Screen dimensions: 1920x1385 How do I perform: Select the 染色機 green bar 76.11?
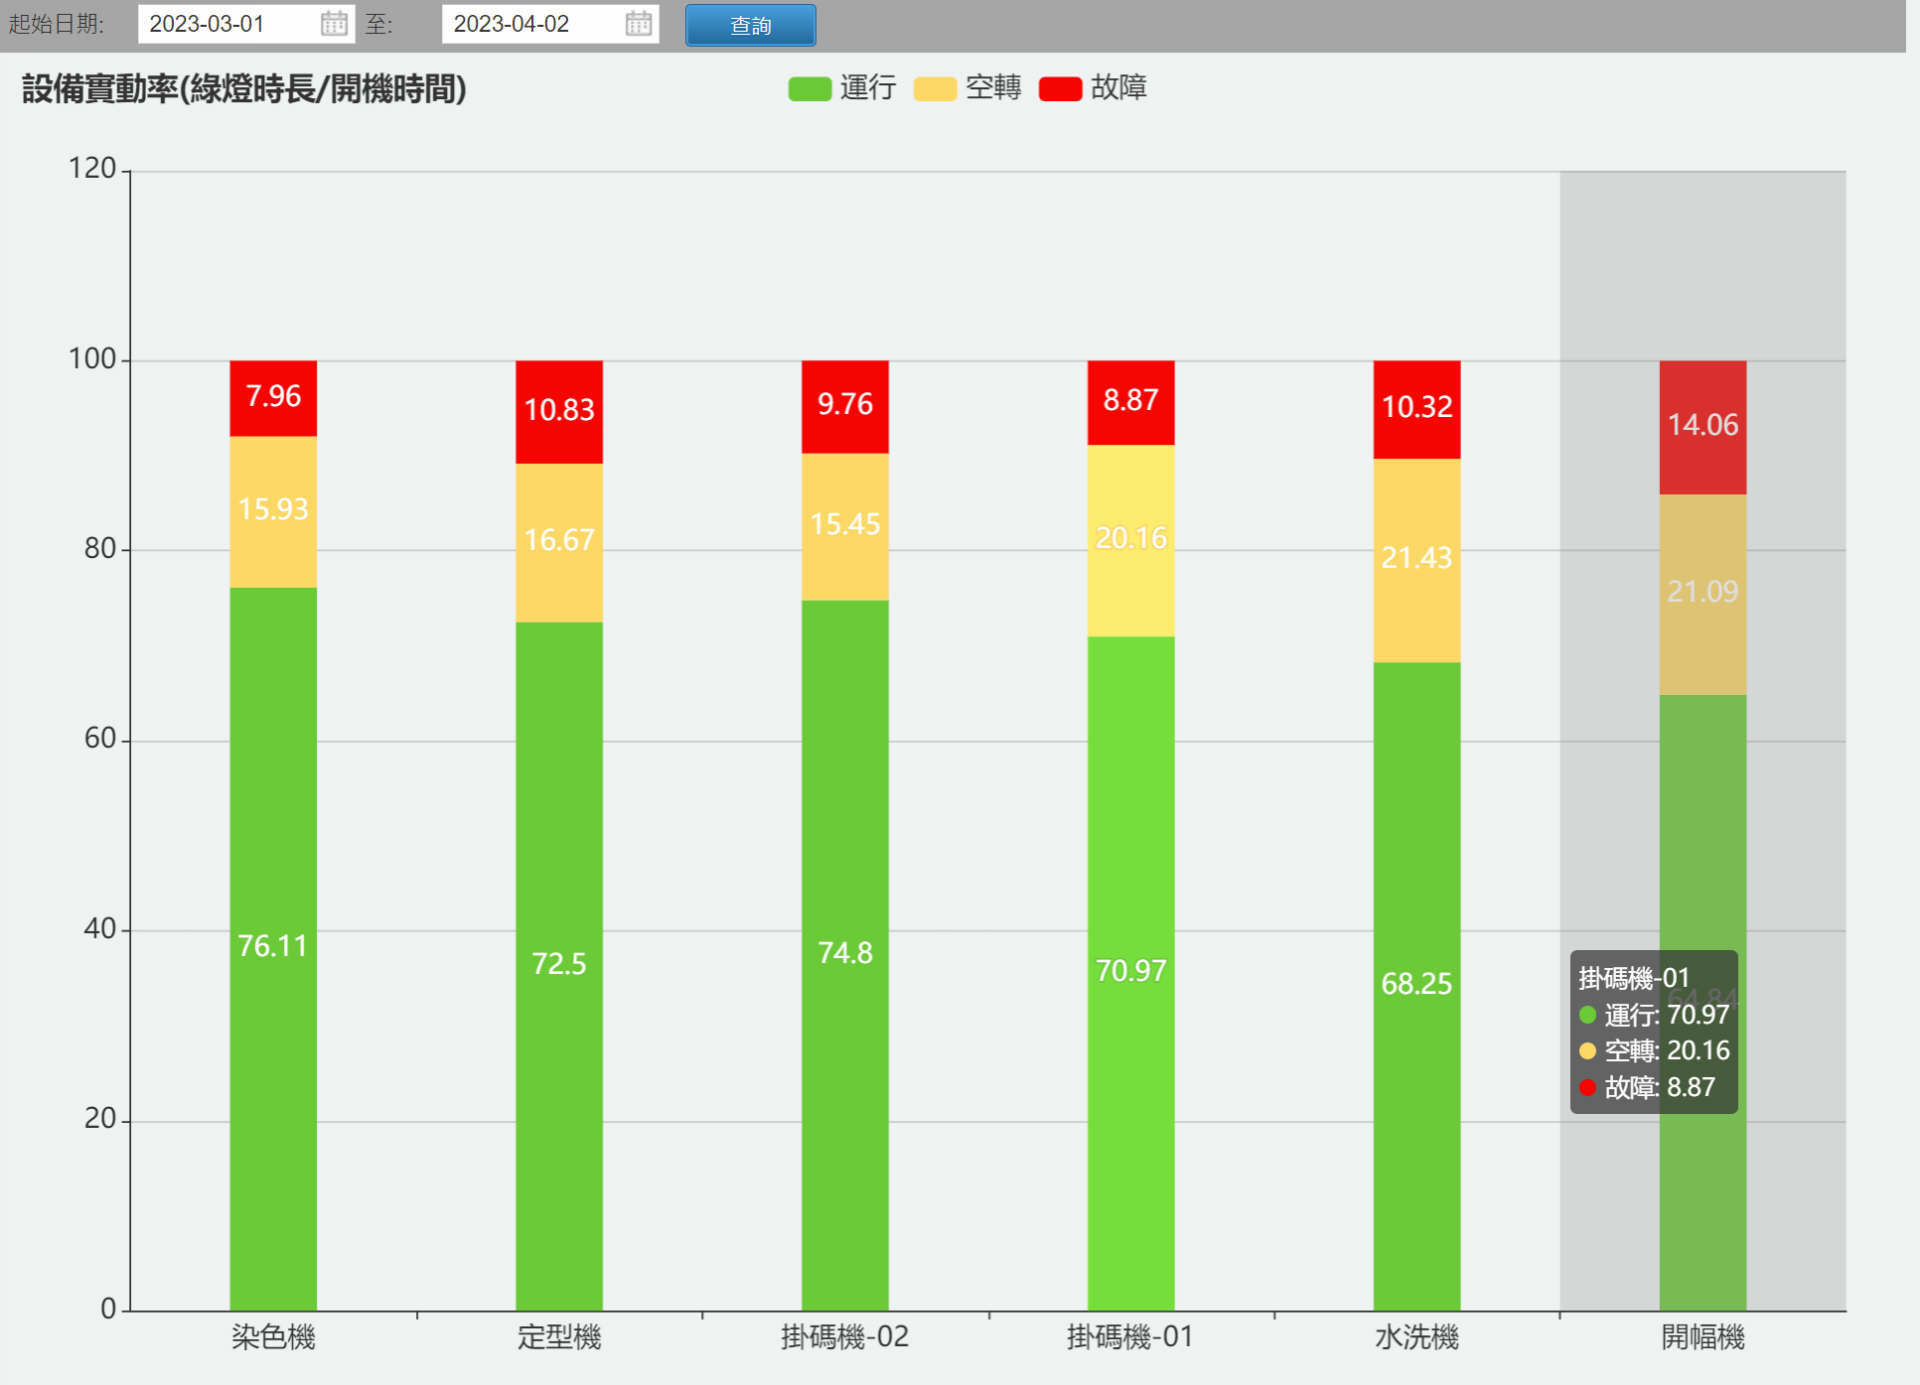click(273, 948)
